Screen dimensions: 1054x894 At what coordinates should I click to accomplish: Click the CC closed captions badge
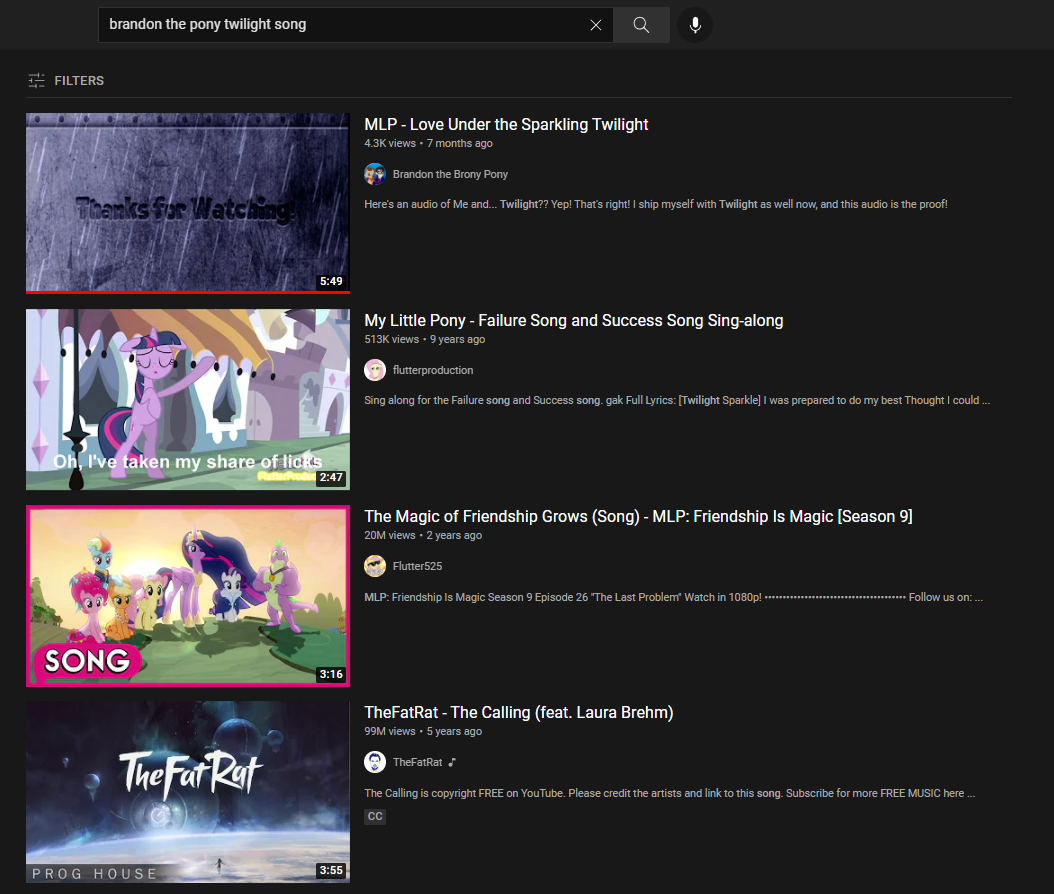tap(375, 816)
